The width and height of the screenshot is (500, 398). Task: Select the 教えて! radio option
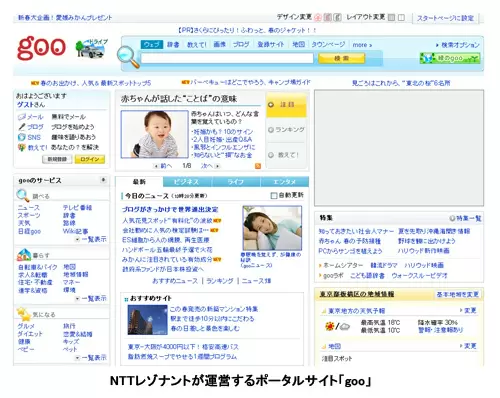click(271, 155)
